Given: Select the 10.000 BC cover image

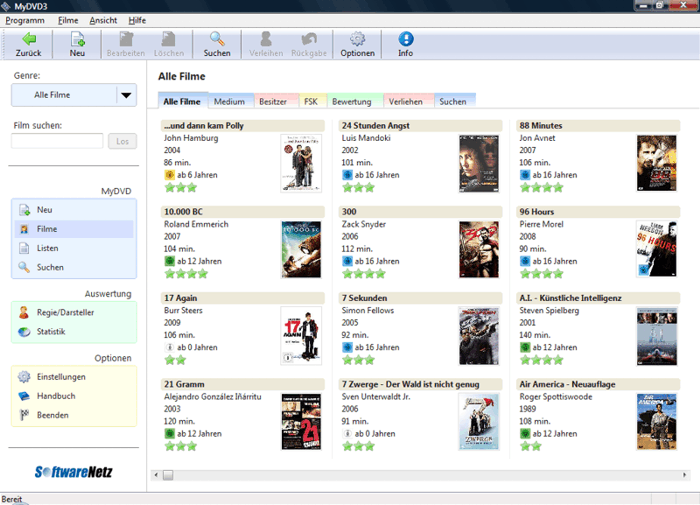Looking at the screenshot, I should pyautogui.click(x=301, y=249).
